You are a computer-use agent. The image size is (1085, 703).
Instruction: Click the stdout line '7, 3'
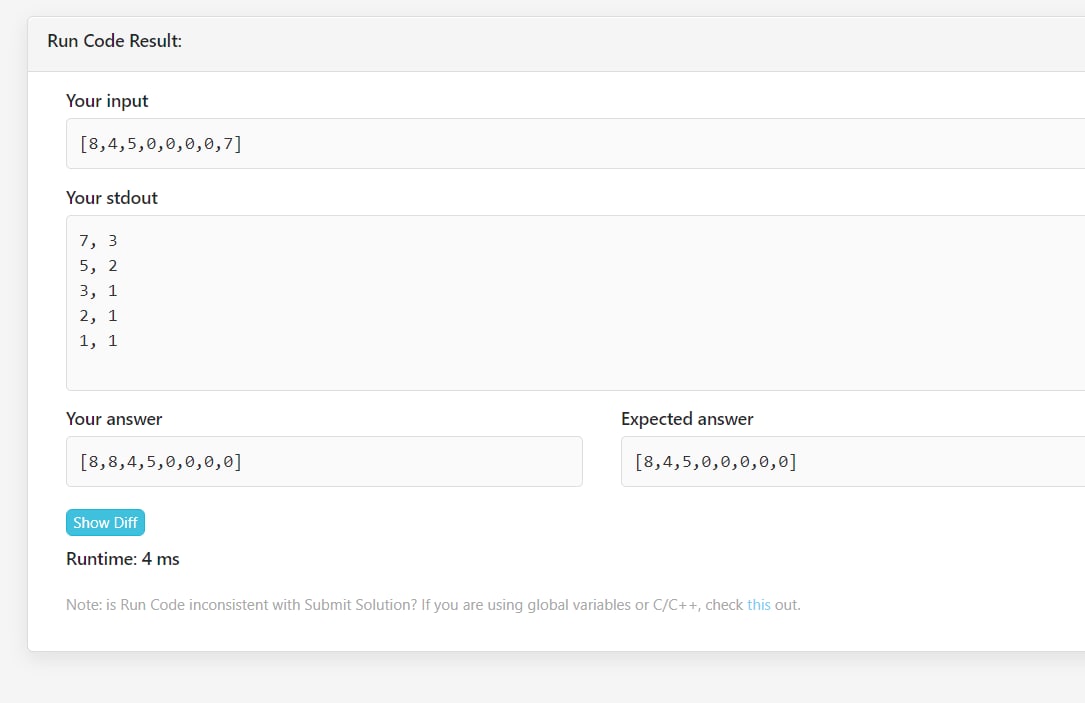[x=98, y=241]
